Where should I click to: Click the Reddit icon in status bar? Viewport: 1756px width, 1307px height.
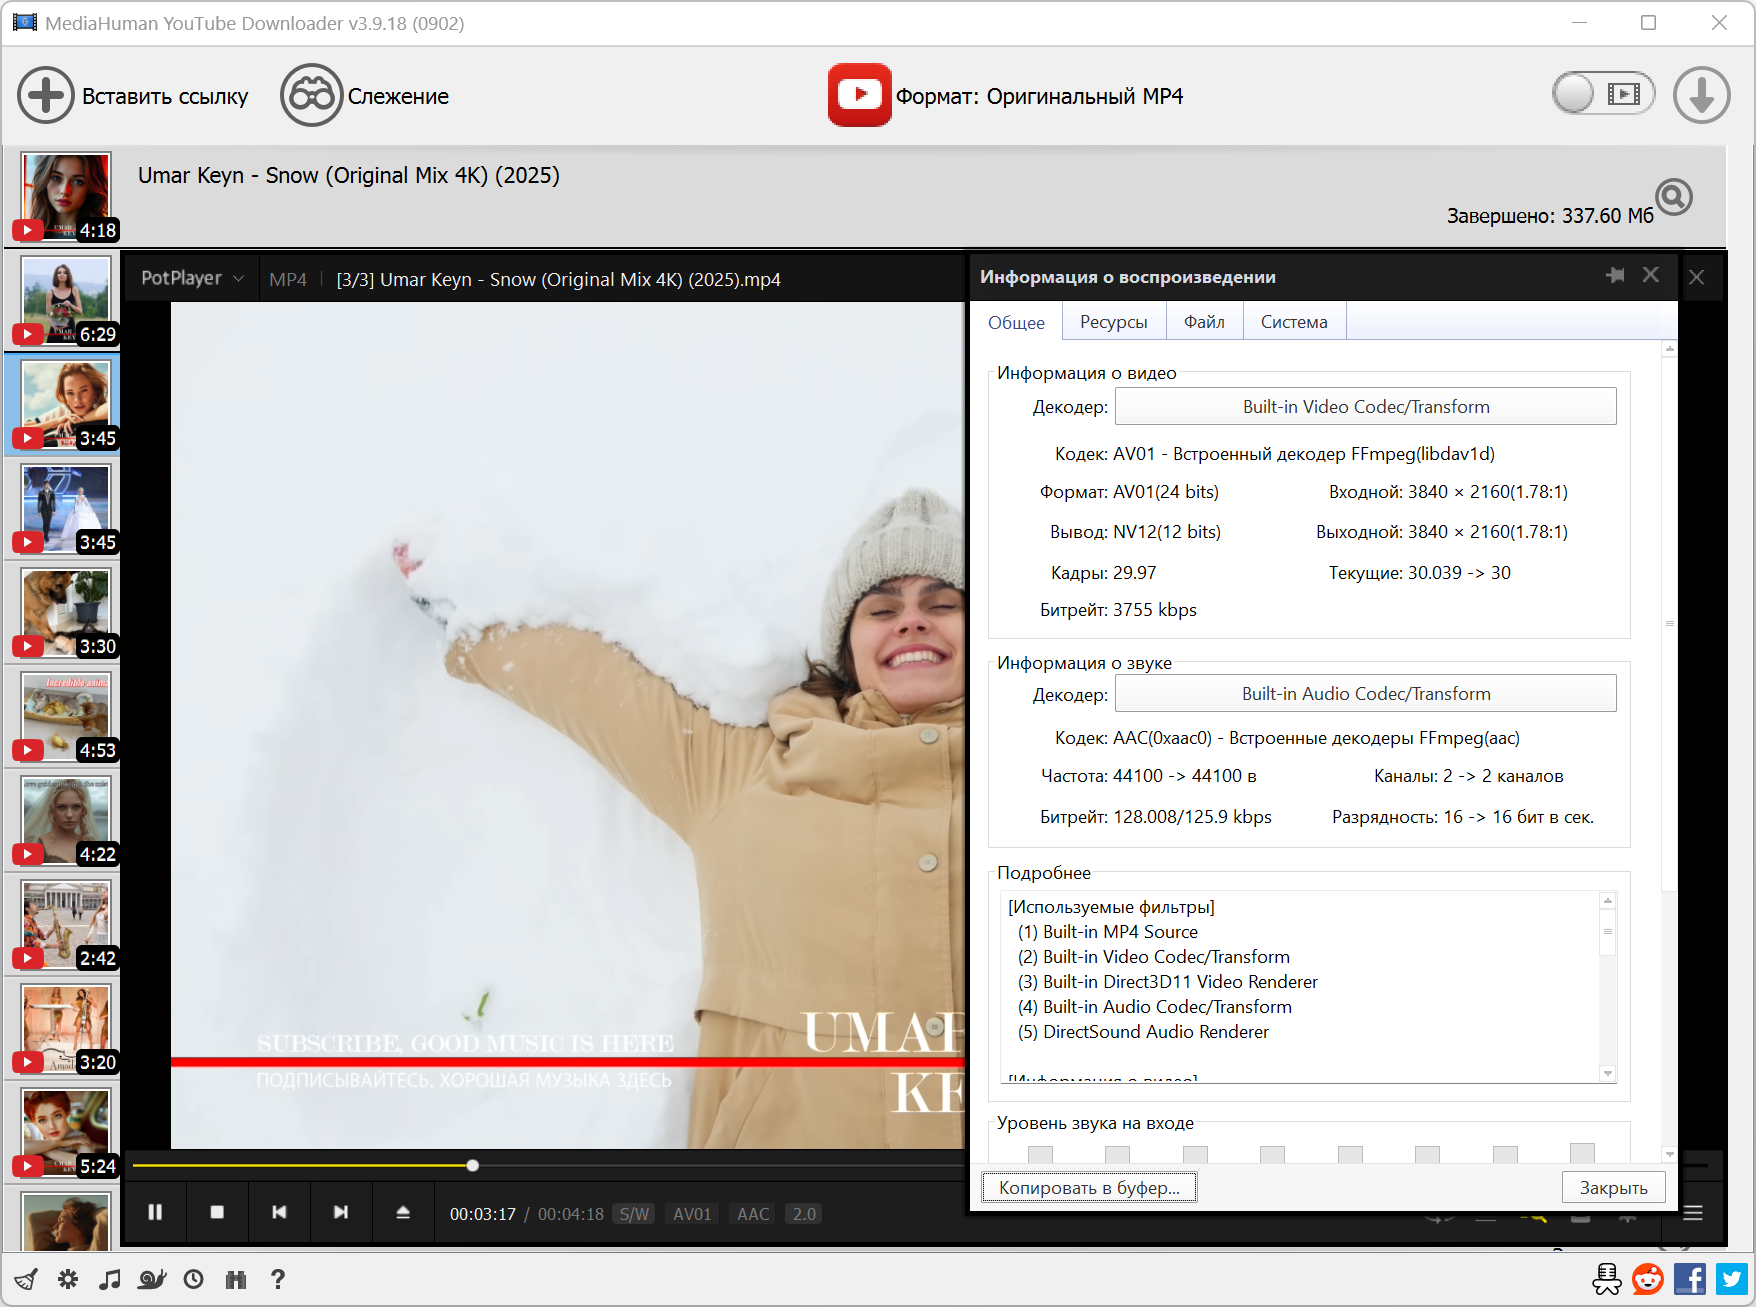coord(1647,1279)
